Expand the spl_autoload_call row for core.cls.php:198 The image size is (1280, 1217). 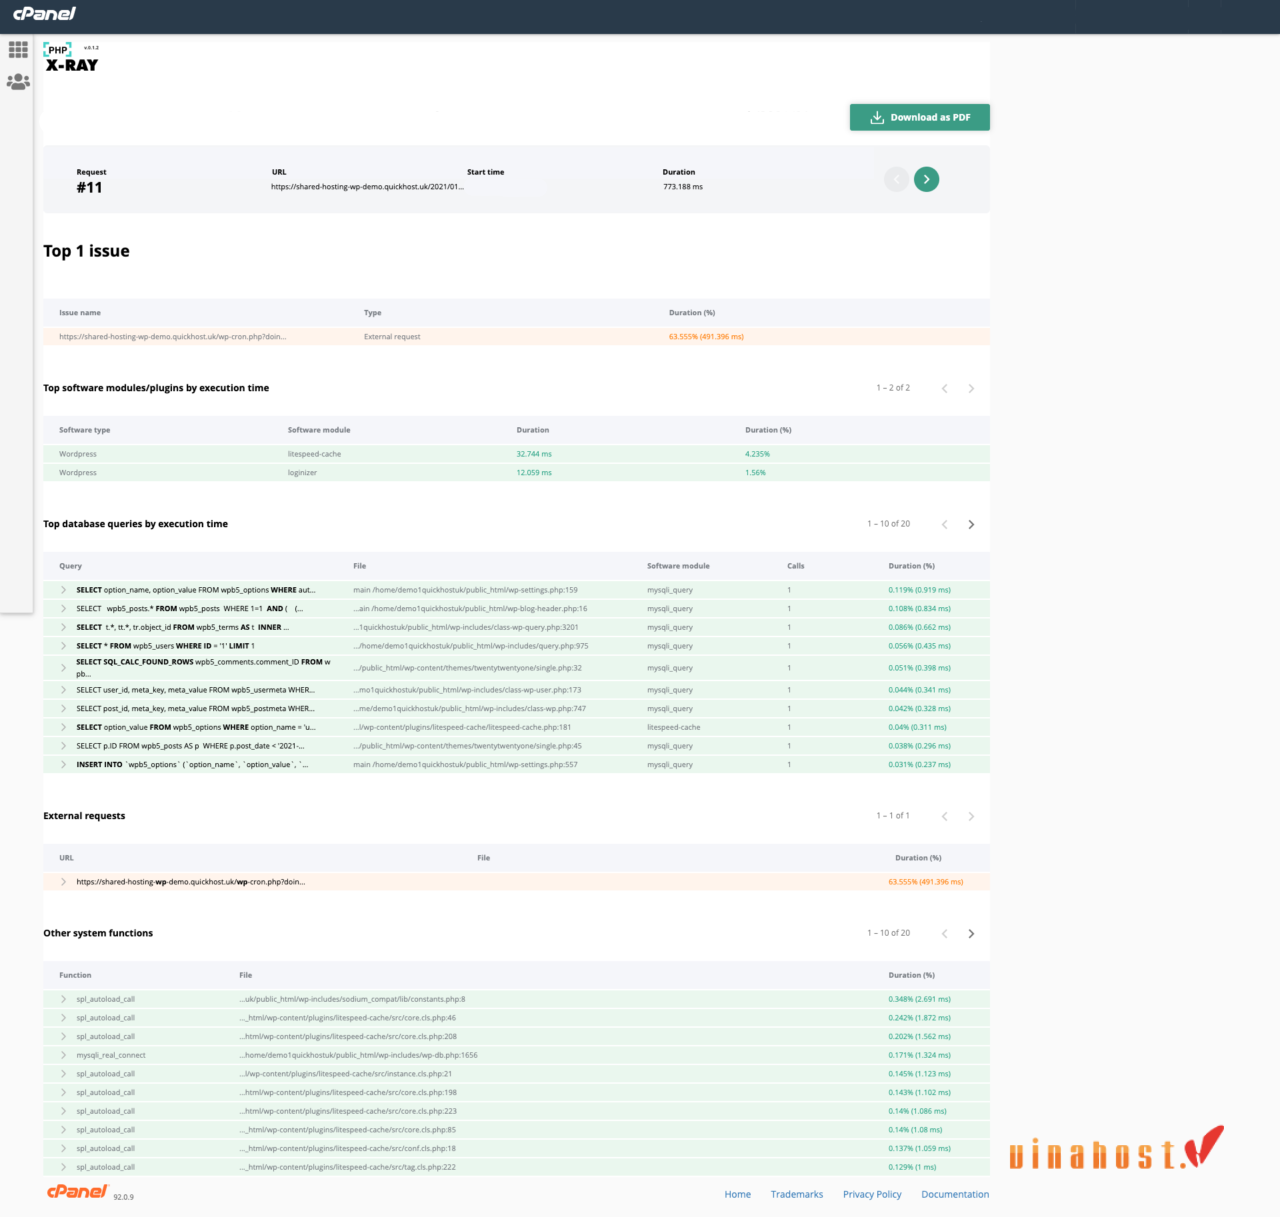63,1092
